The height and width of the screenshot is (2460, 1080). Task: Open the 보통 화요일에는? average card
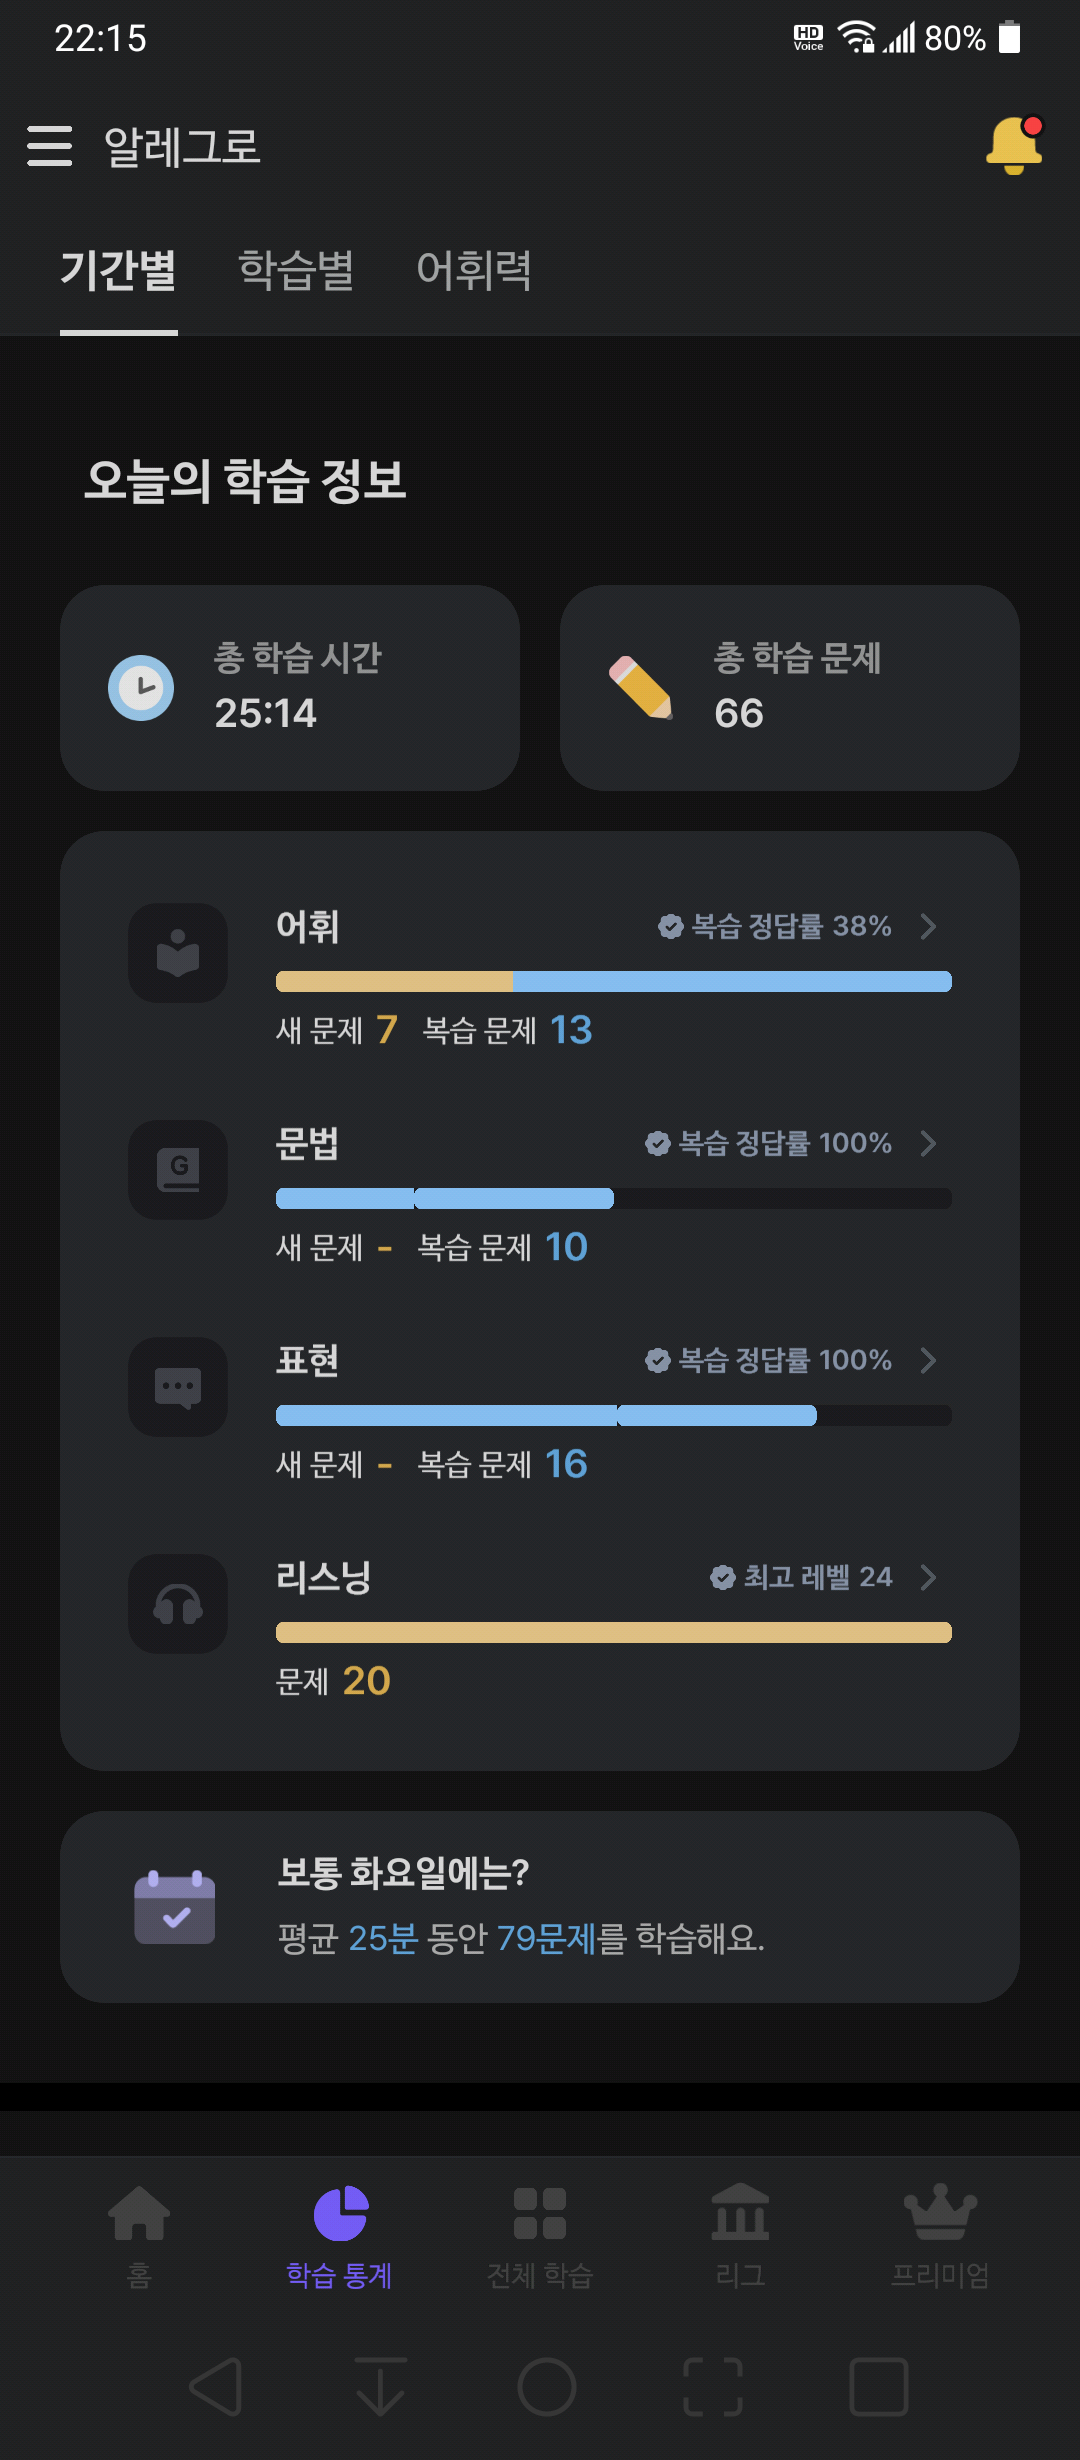coord(540,1907)
